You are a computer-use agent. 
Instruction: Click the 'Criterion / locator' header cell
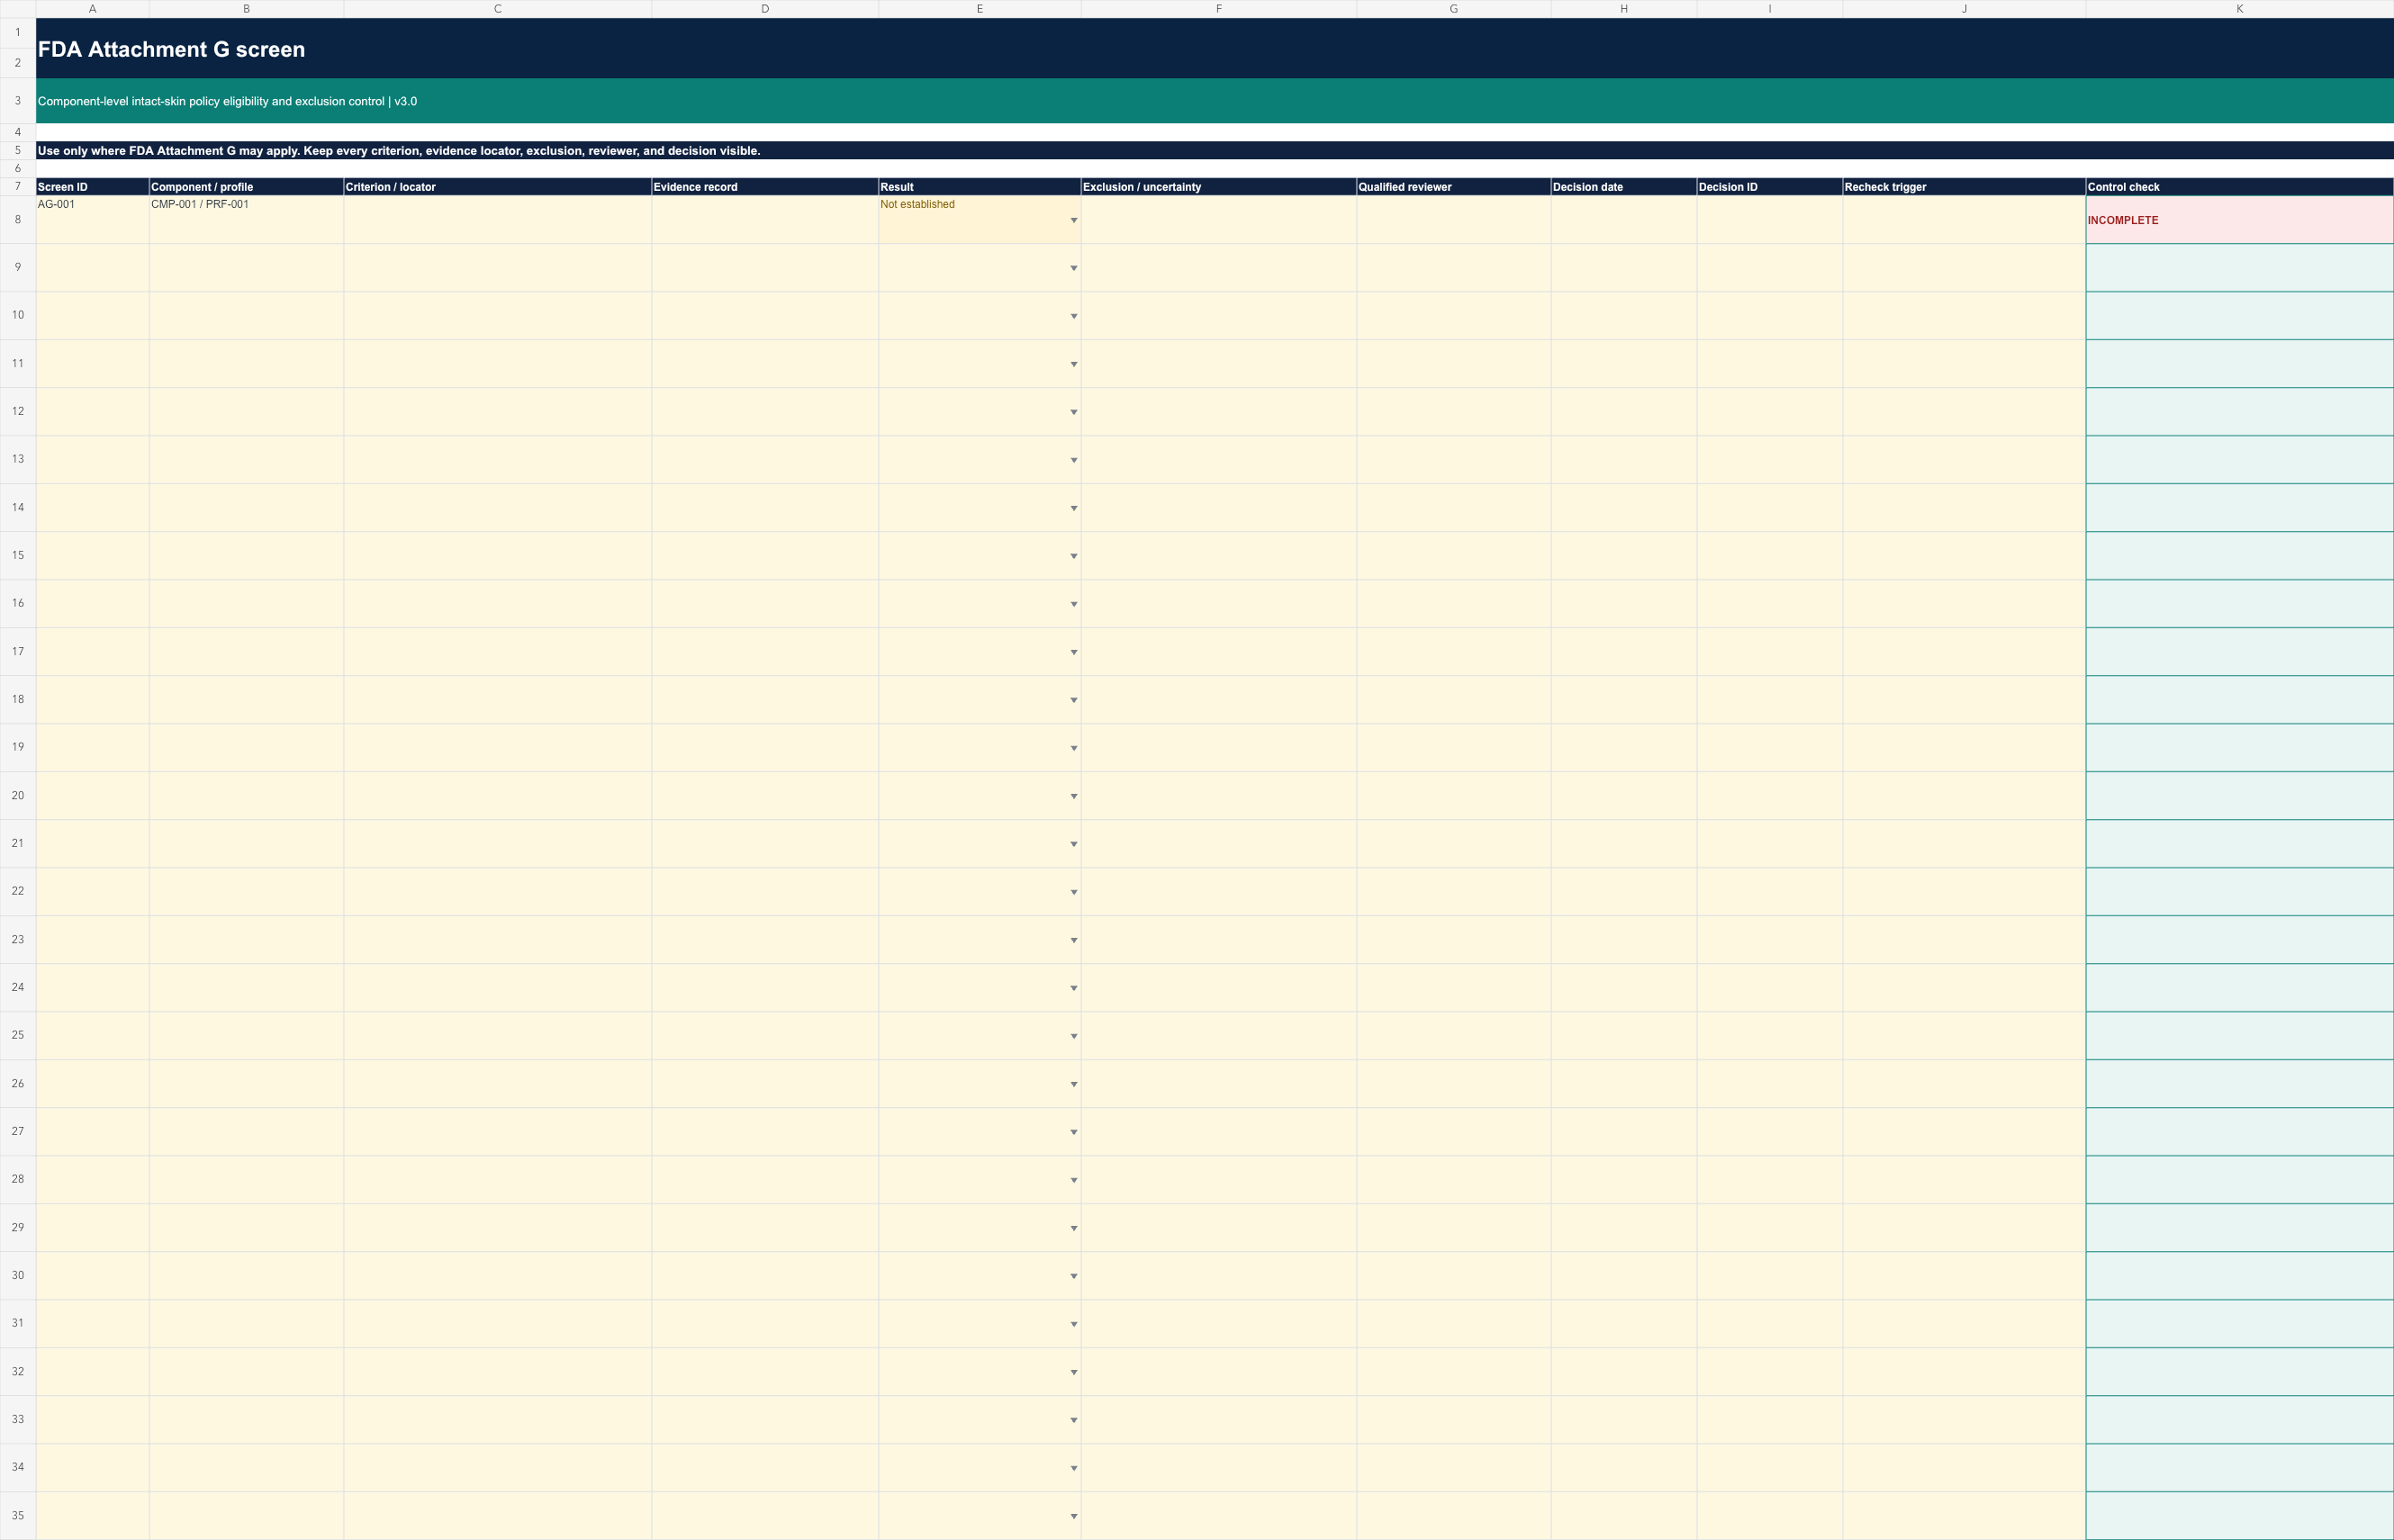[x=497, y=187]
